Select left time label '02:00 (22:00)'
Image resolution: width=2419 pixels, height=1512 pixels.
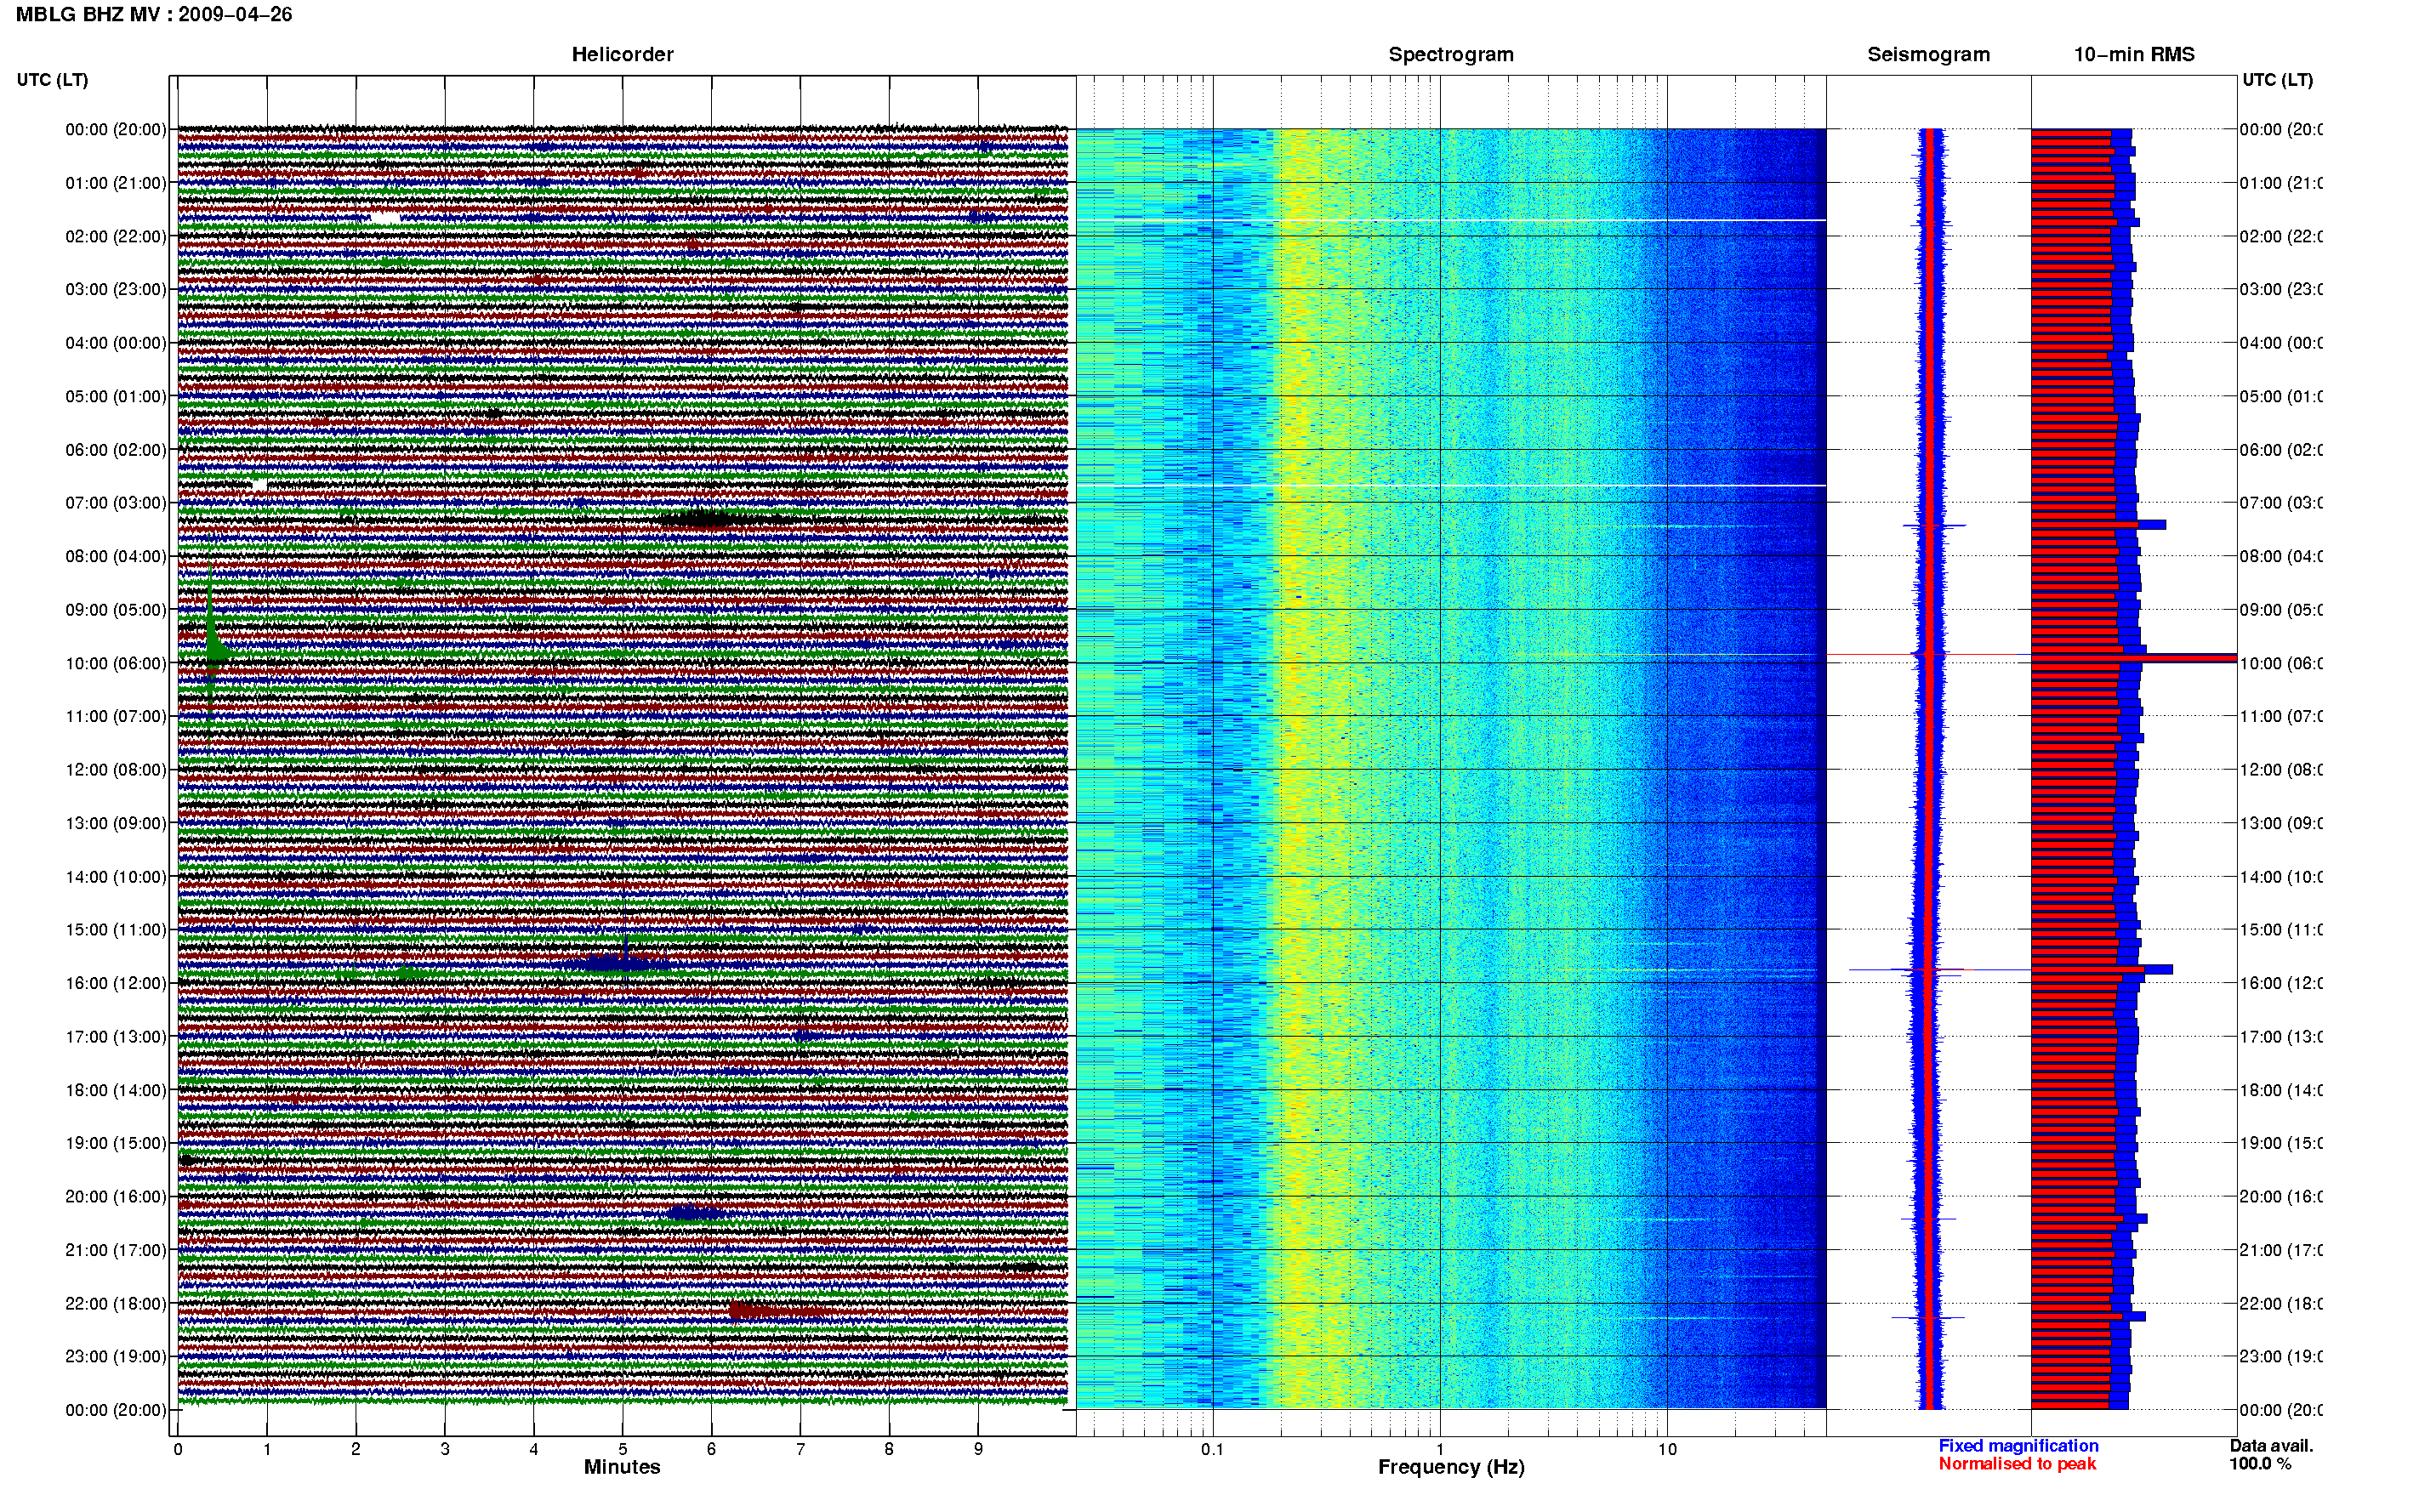point(116,237)
